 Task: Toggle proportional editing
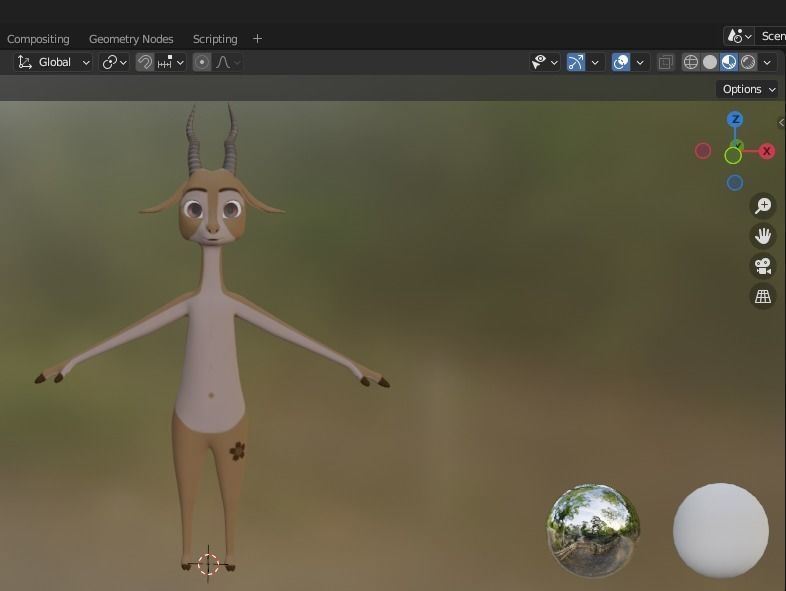(x=202, y=62)
